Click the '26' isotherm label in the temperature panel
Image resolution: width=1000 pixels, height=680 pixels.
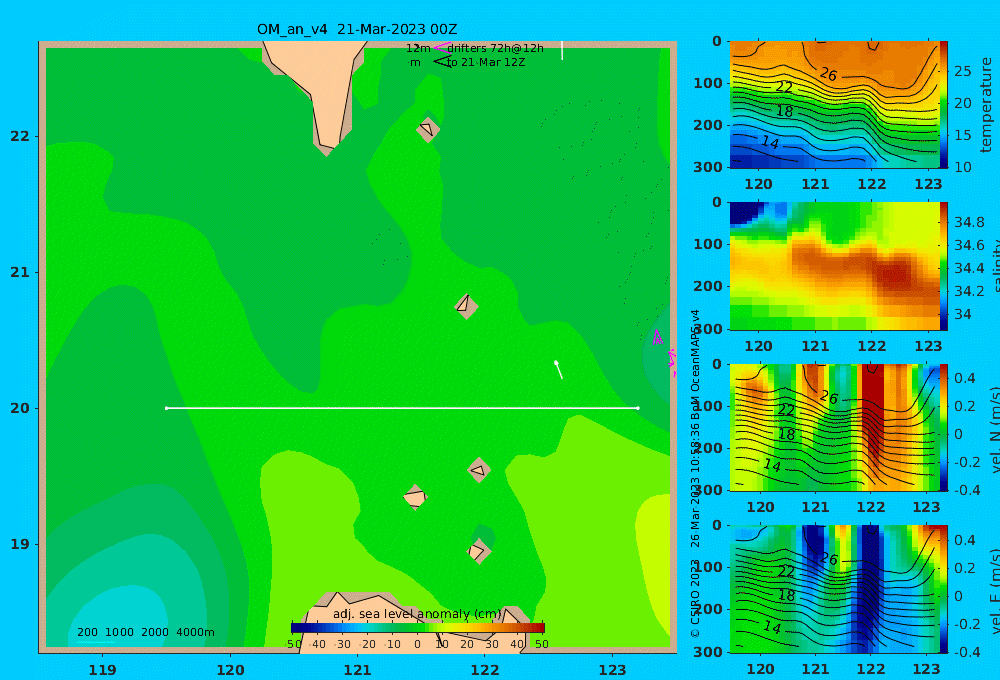click(828, 74)
